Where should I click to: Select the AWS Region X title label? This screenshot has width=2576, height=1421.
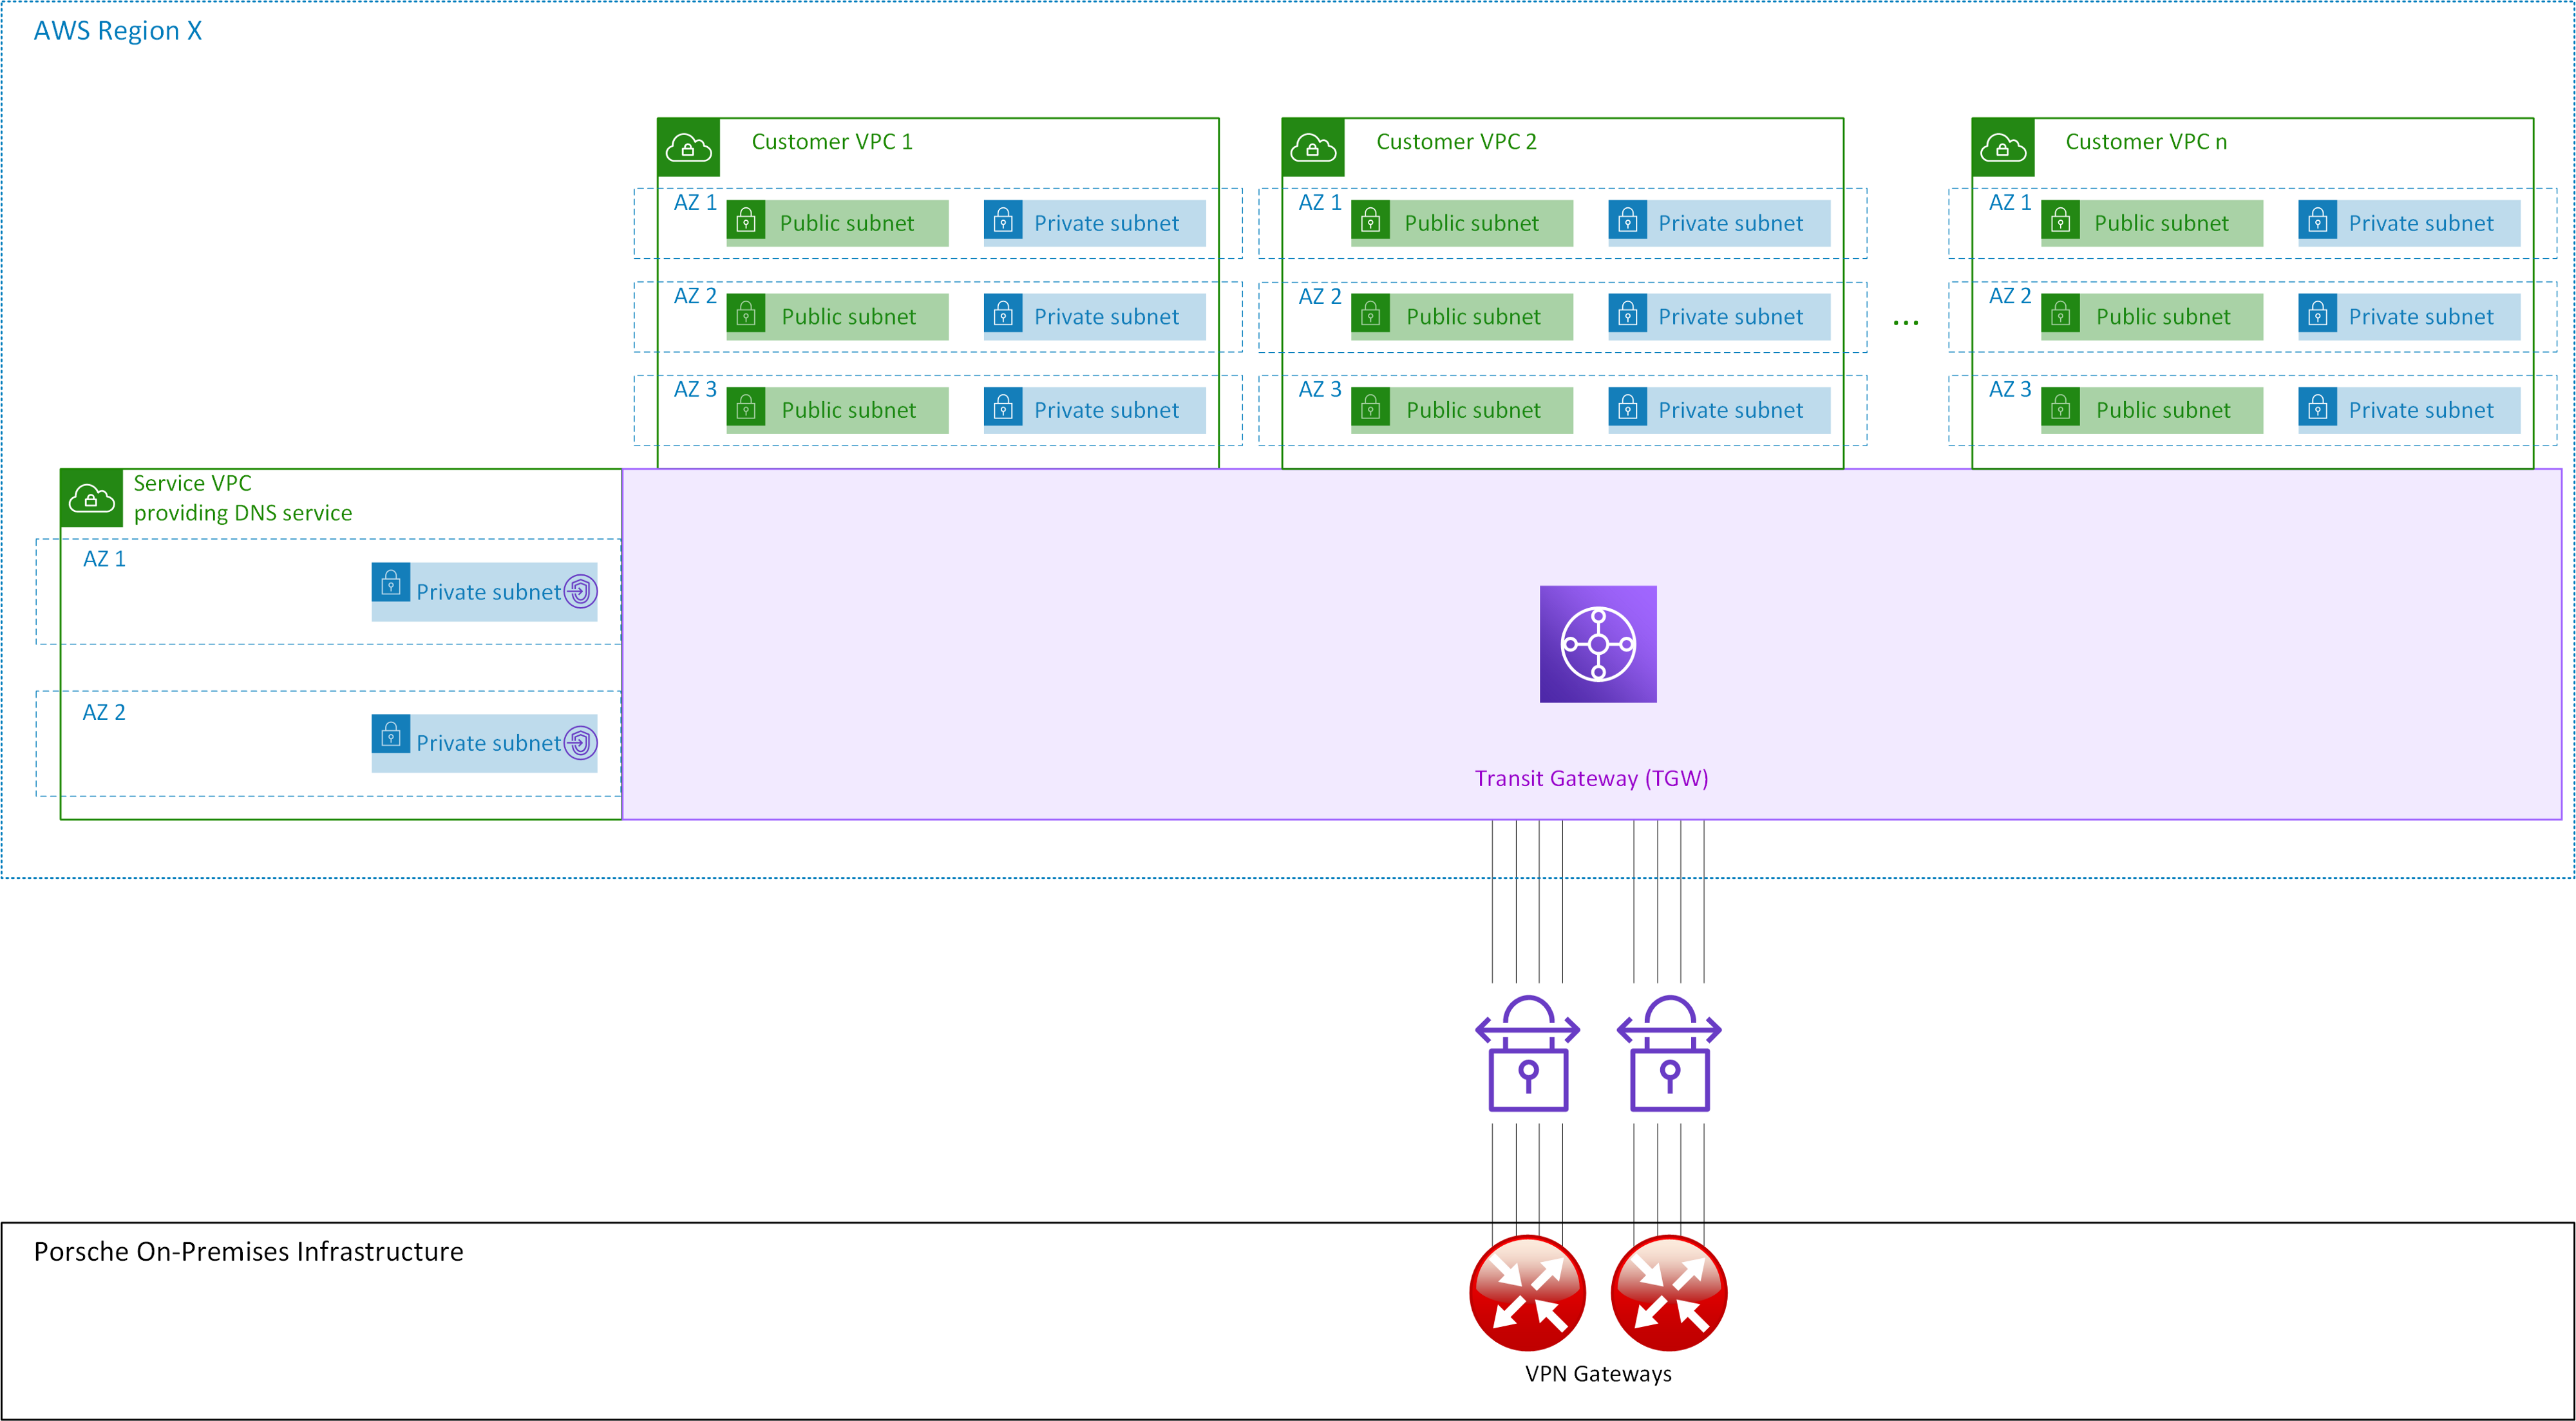coord(117,30)
